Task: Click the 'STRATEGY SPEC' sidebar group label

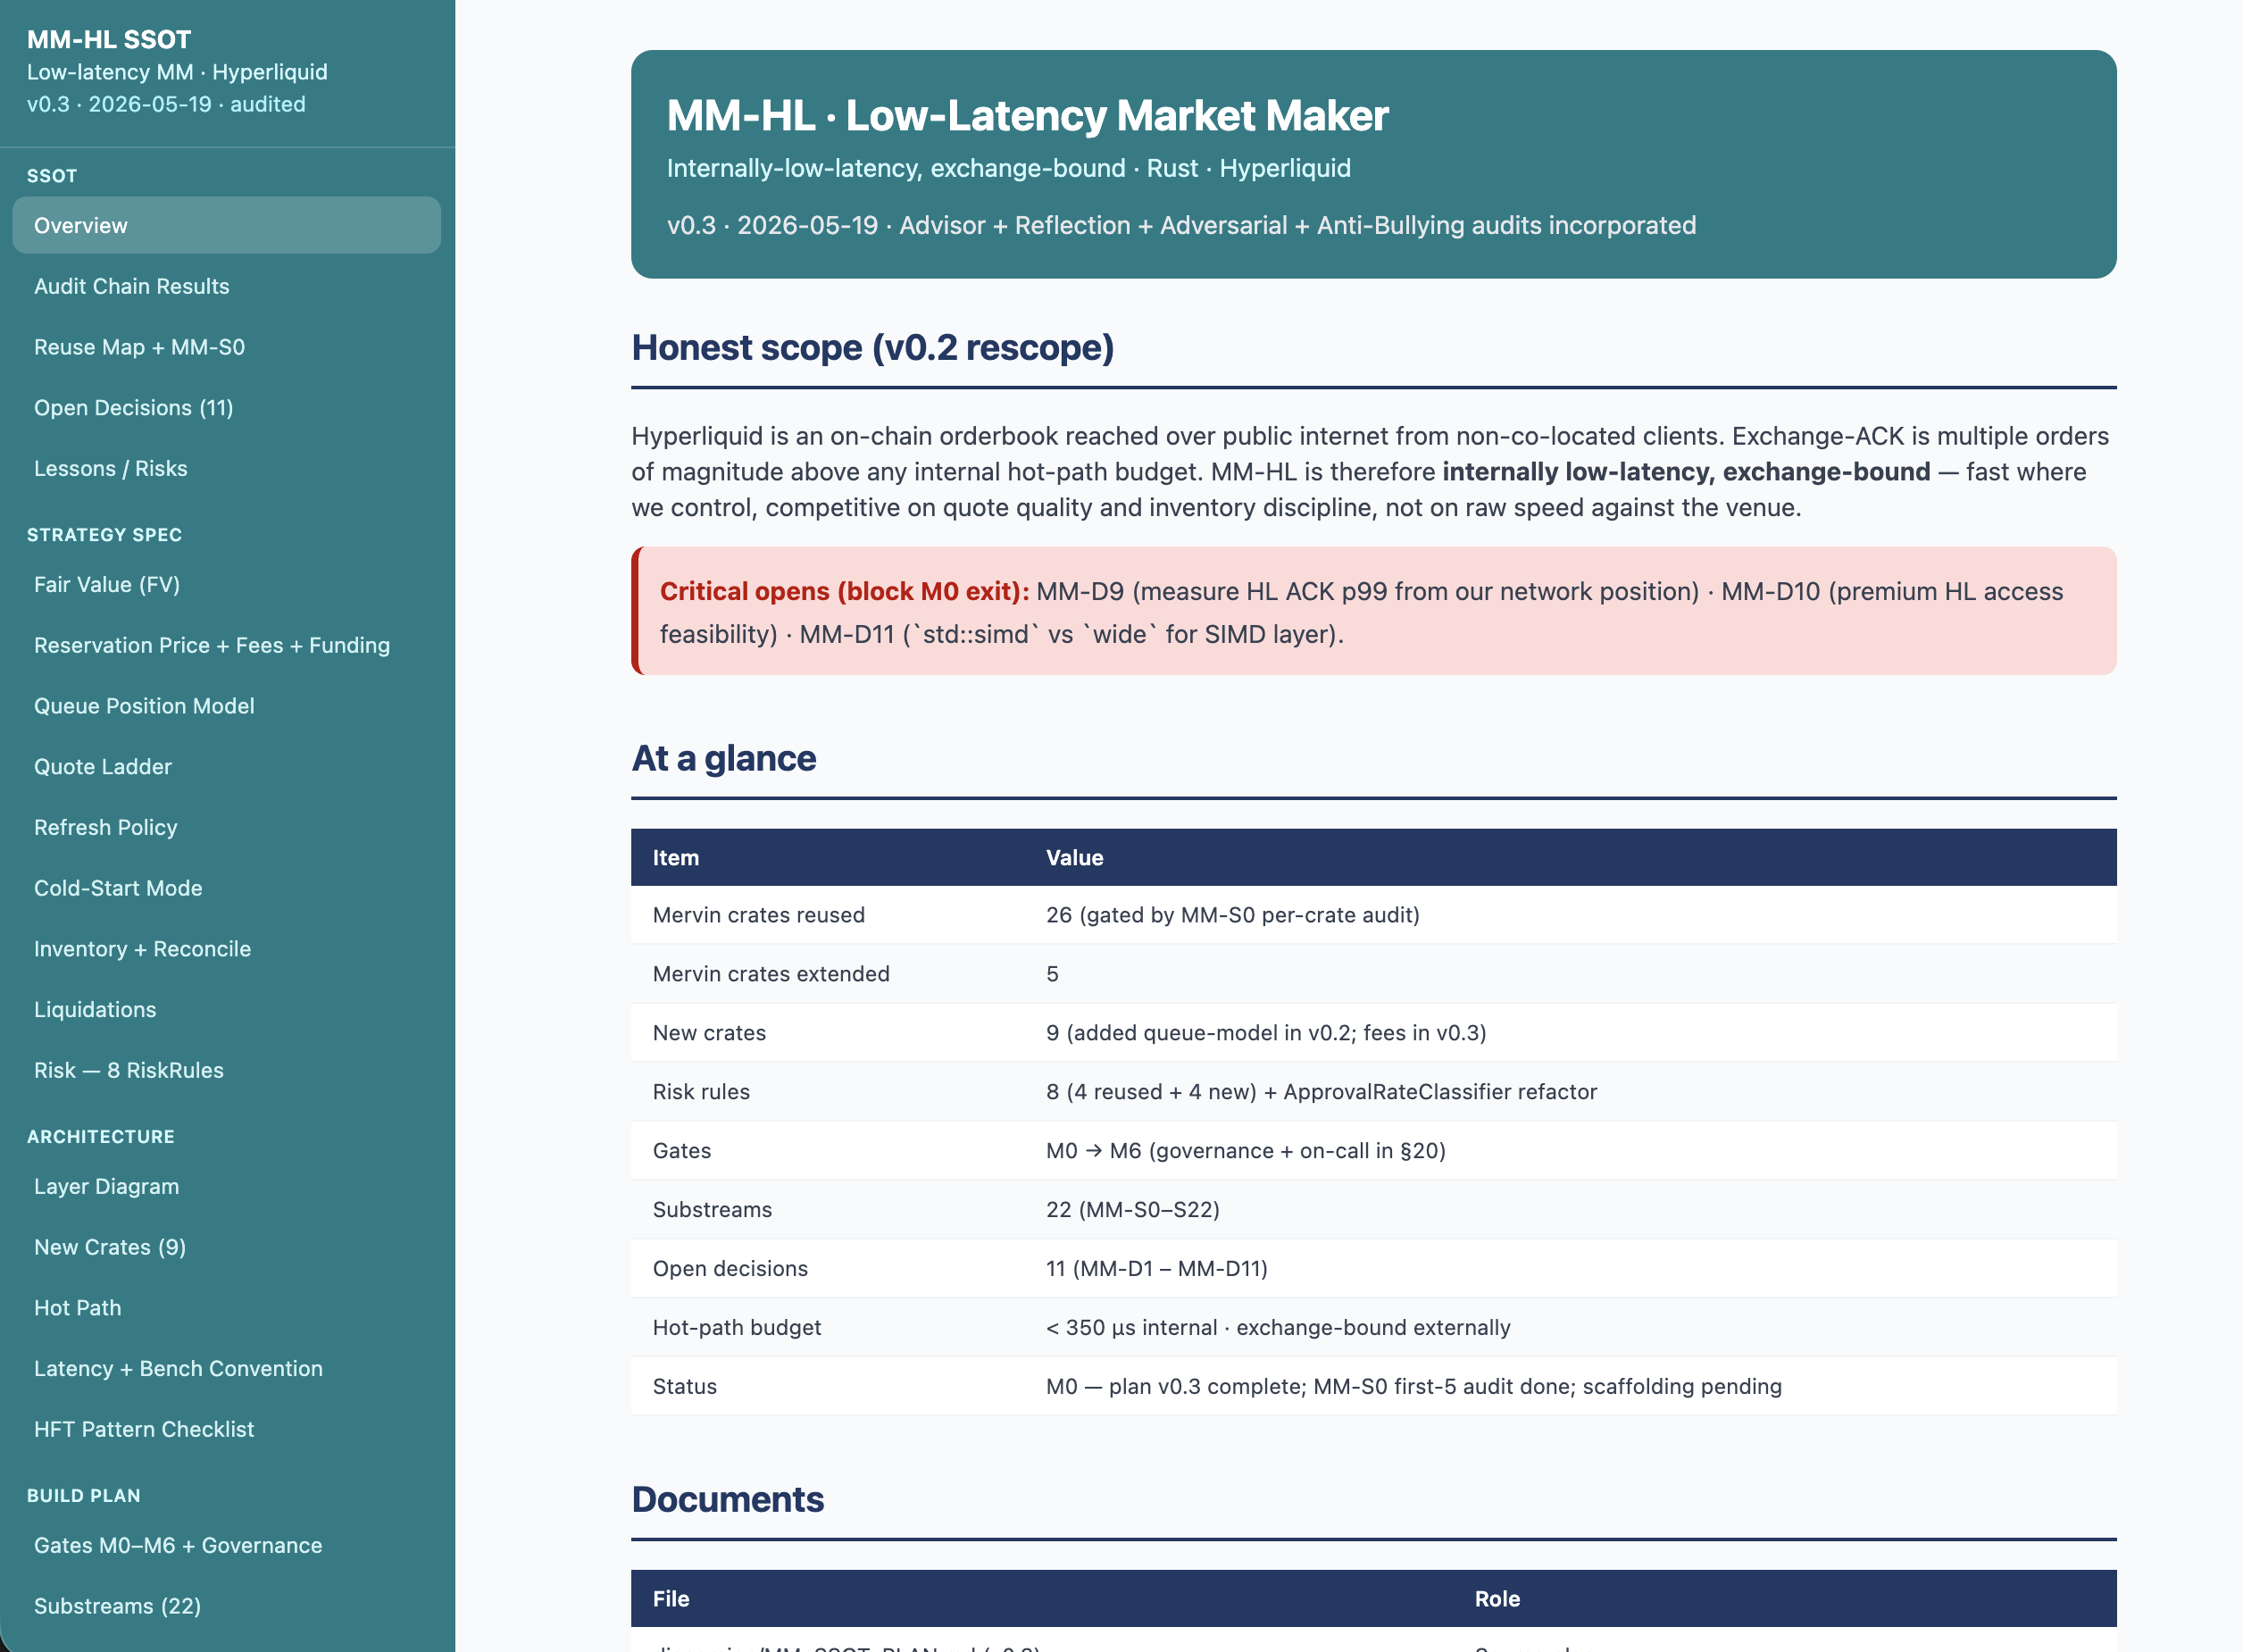Action: pos(105,535)
